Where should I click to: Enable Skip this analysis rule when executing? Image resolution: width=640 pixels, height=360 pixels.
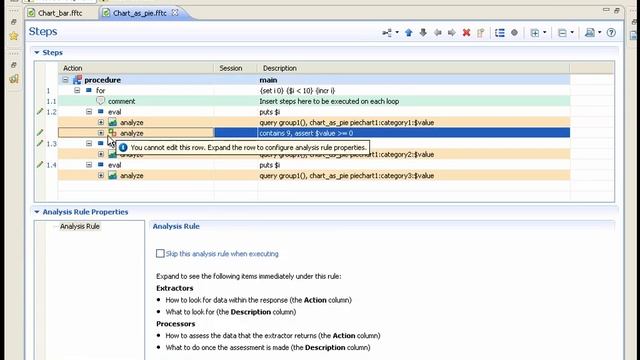(160, 253)
